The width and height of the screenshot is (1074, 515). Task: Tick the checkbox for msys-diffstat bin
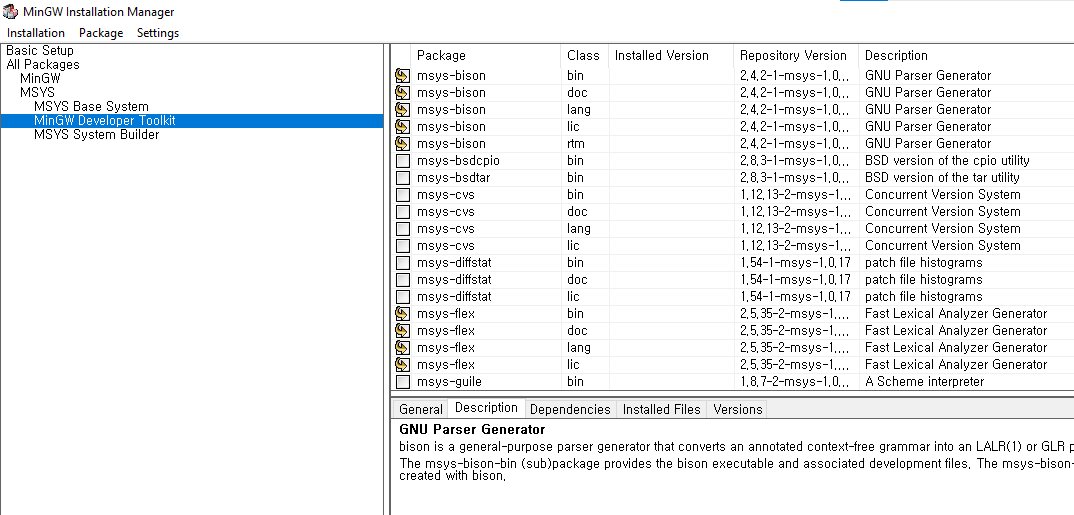click(x=403, y=263)
